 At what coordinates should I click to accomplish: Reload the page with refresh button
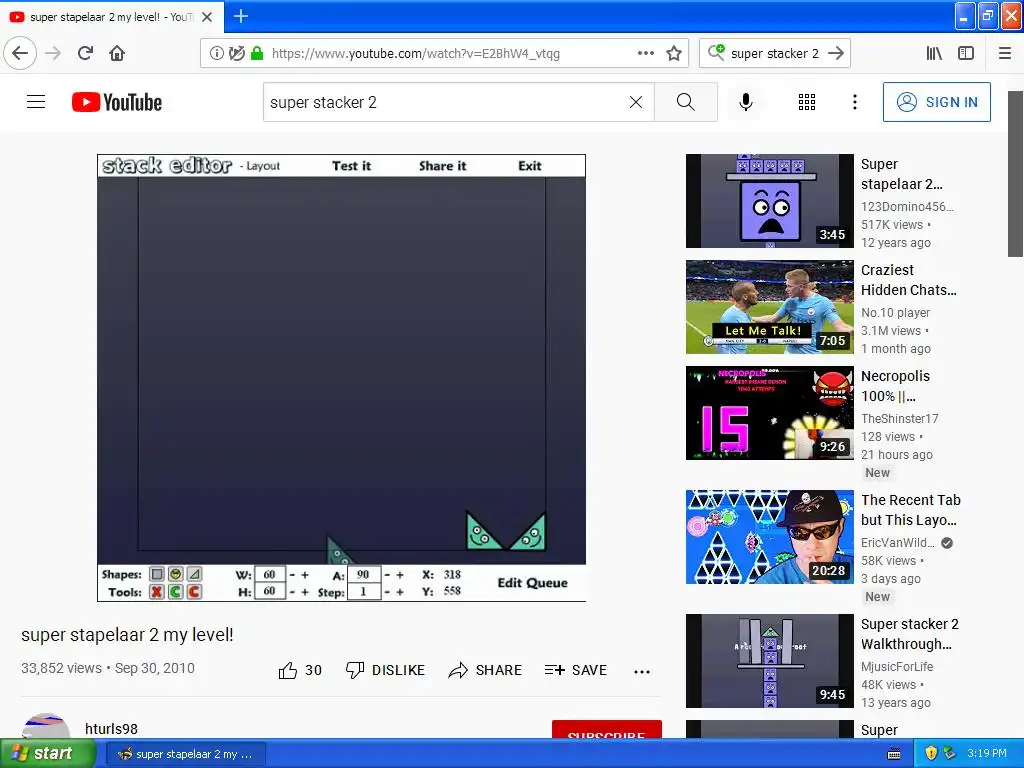[86, 54]
